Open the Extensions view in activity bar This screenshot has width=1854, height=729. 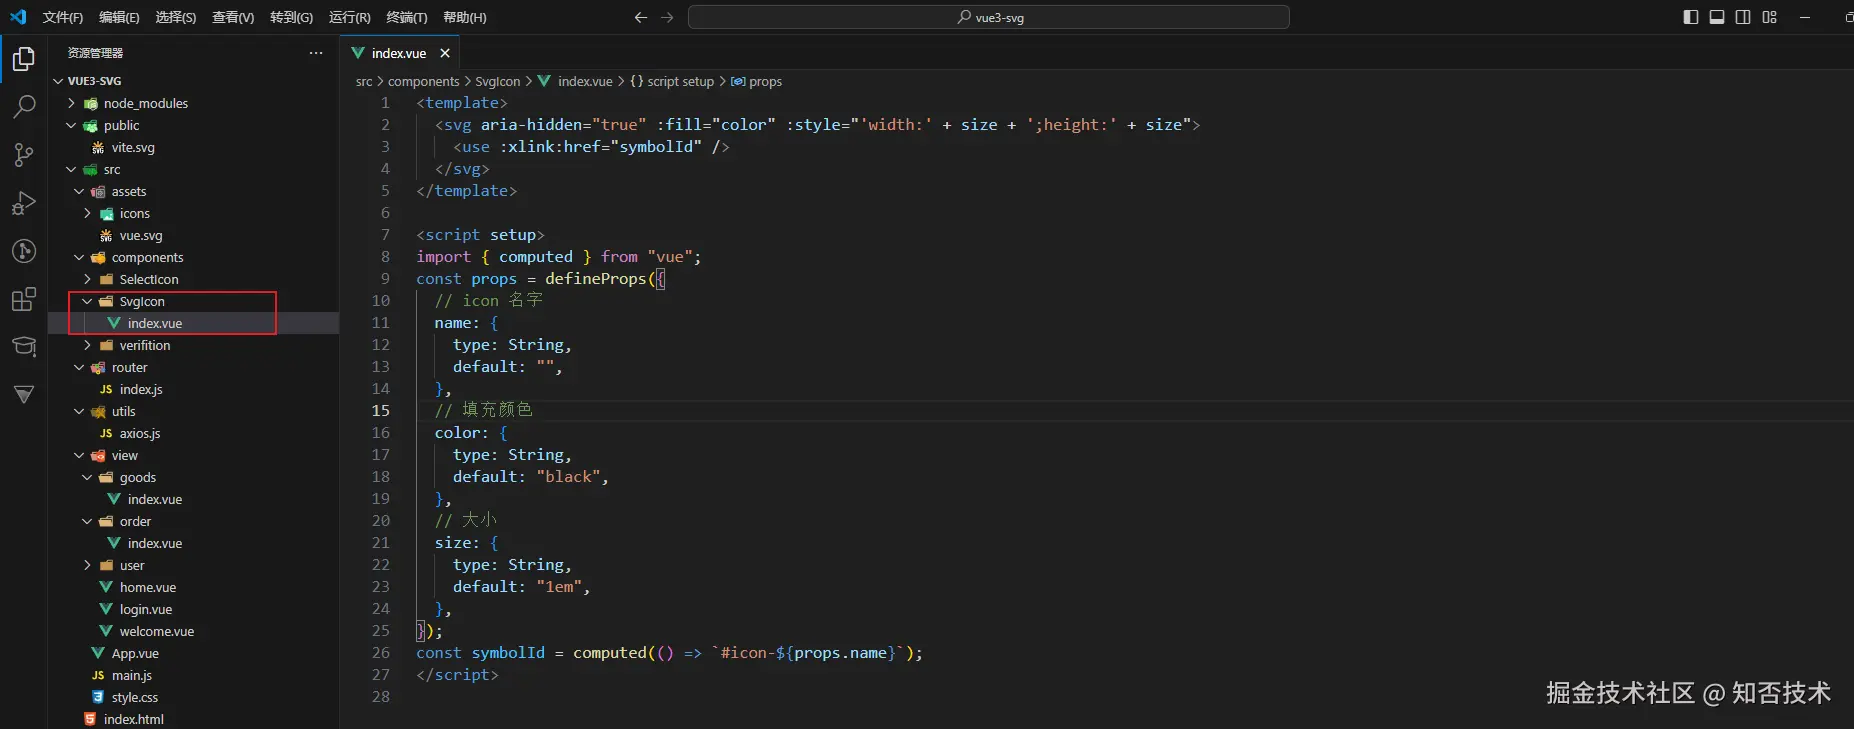click(24, 299)
